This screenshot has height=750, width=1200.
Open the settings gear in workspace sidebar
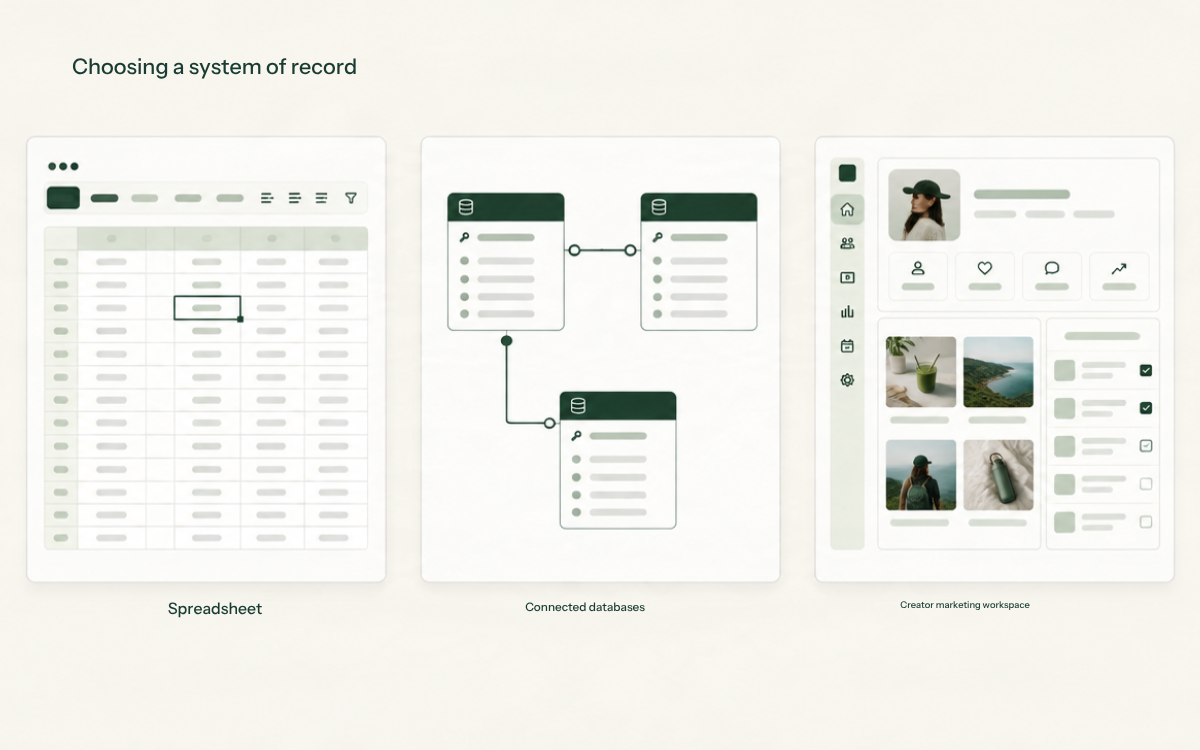pos(847,380)
